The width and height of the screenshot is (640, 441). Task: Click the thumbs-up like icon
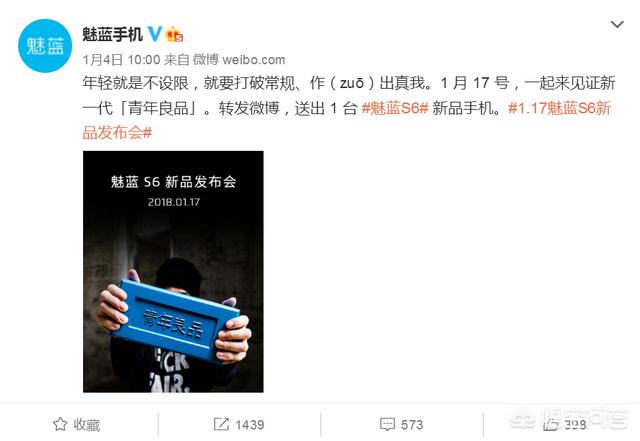coord(550,425)
